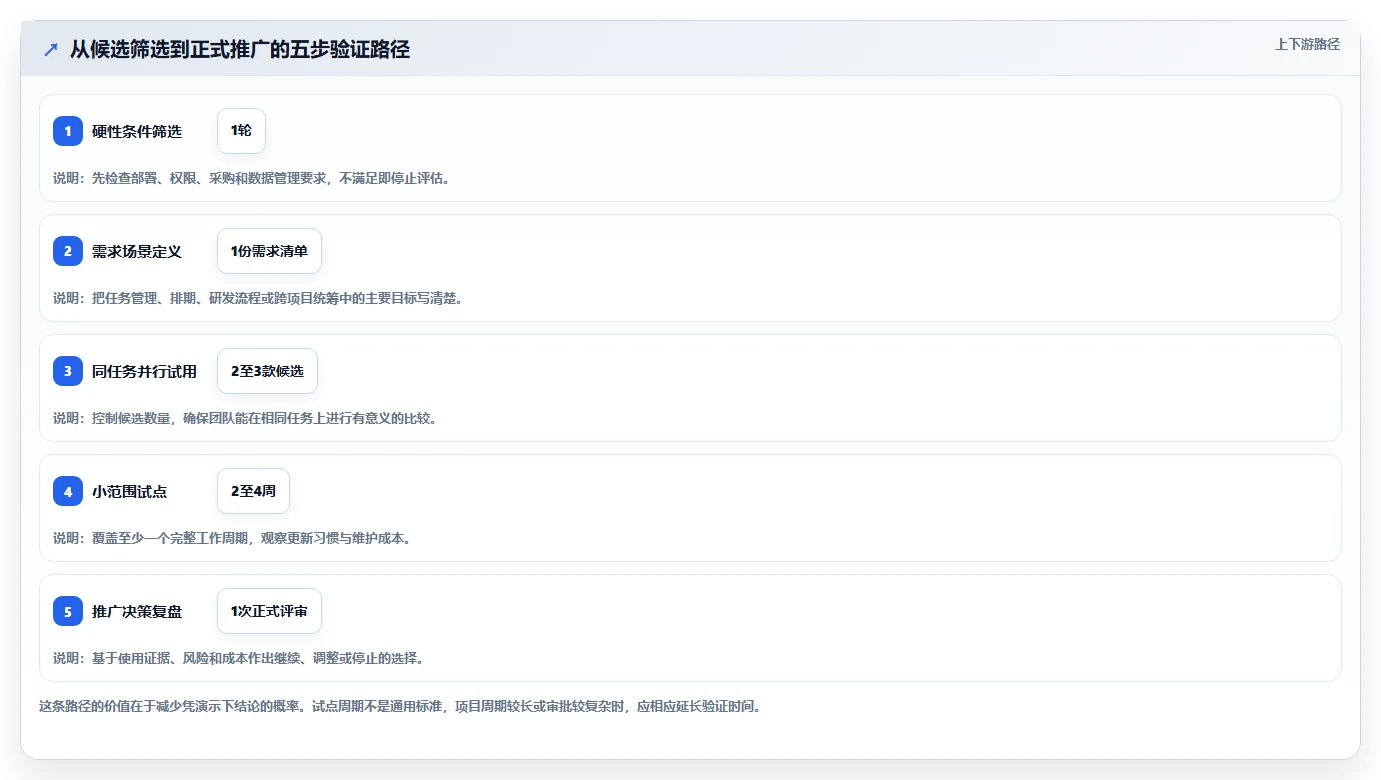Click the 2至3款候选 chip
The width and height of the screenshot is (1381, 780).
pos(267,371)
